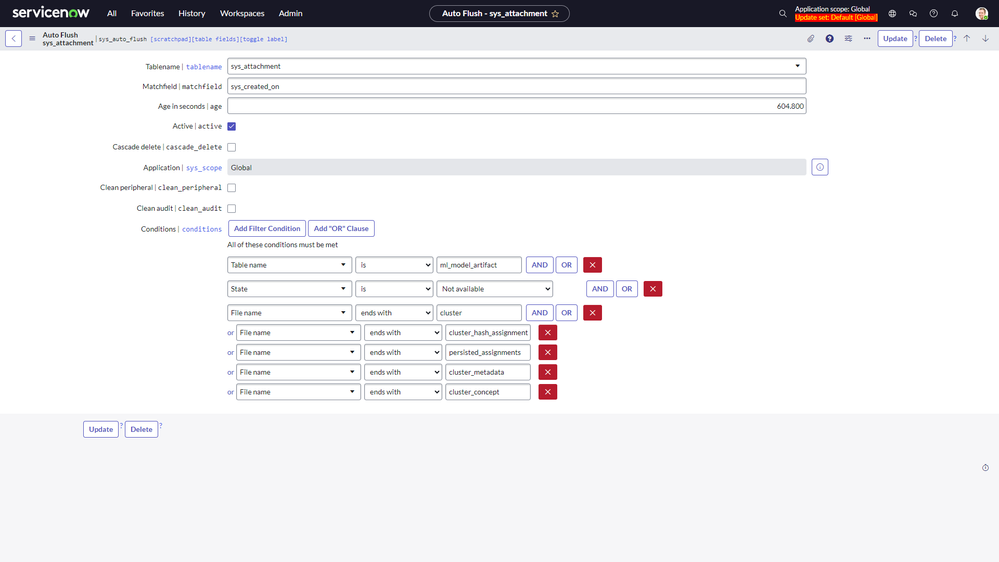The width and height of the screenshot is (999, 562).
Task: Enable the Cascade delete checkbox
Action: [231, 147]
